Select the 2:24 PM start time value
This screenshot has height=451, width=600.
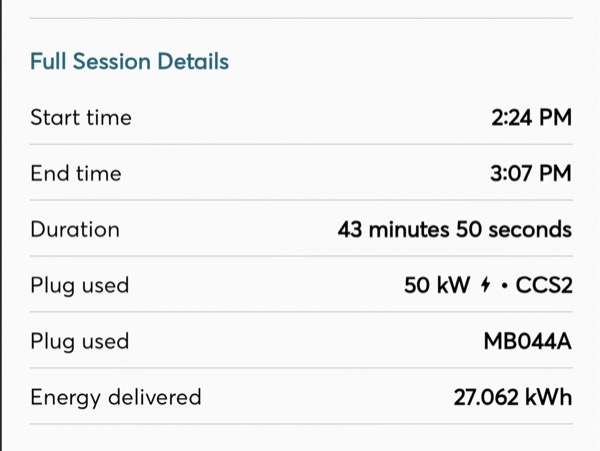click(532, 117)
